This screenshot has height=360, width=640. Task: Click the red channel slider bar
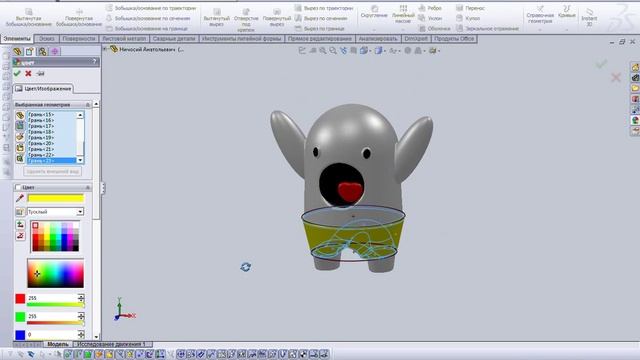[x=55, y=305]
